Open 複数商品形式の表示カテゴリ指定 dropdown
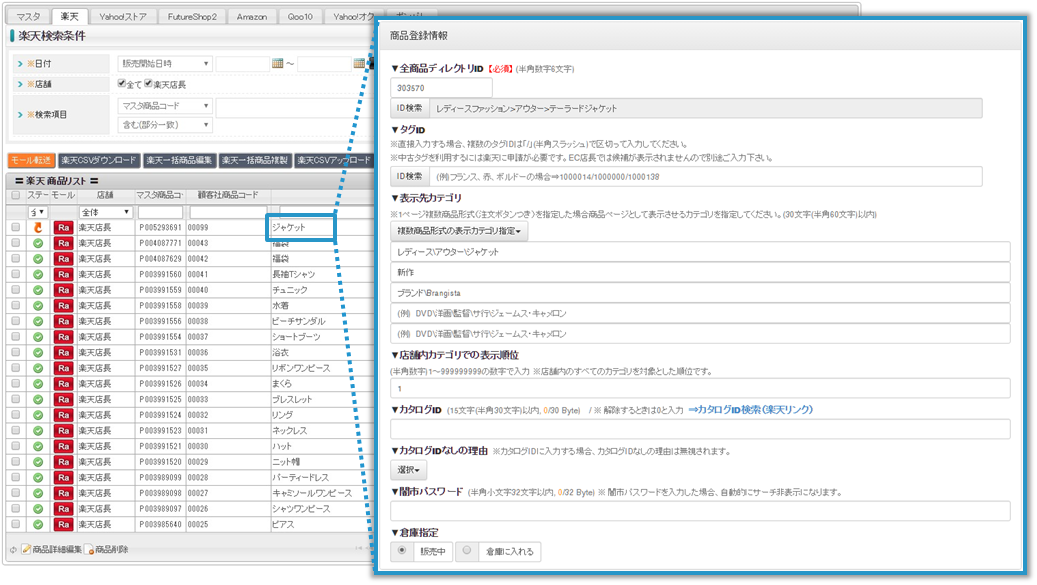This screenshot has width=1037, height=585. click(459, 231)
